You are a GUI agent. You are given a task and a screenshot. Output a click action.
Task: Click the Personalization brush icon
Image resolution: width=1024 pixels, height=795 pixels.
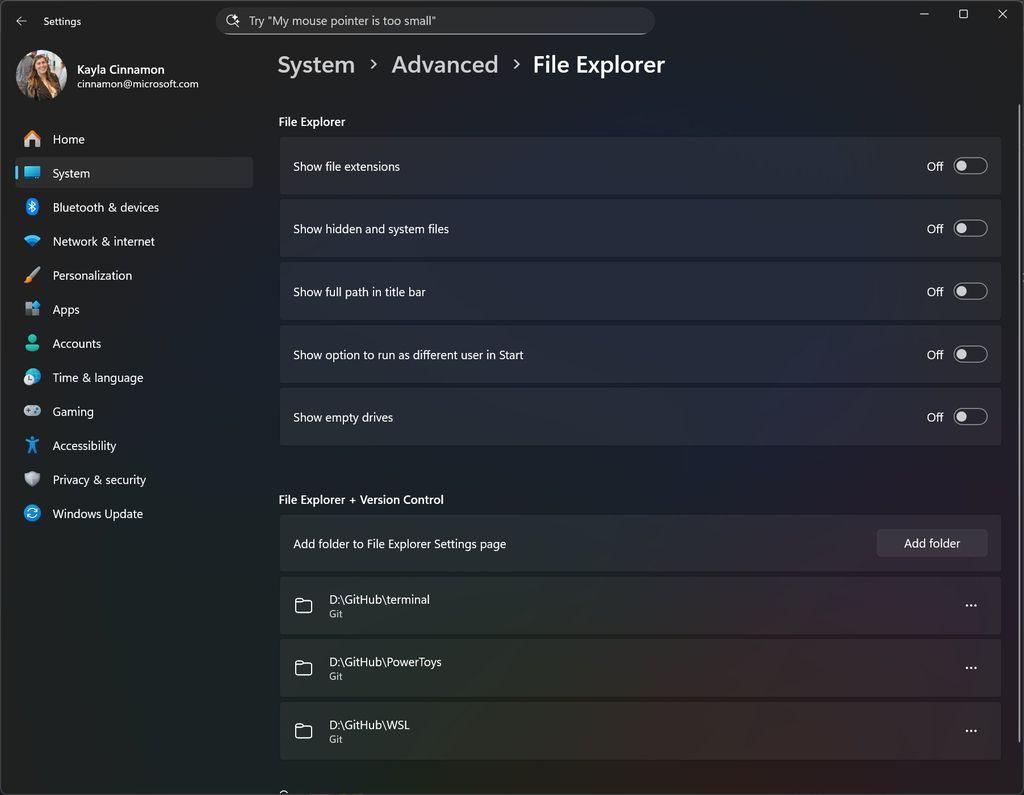tap(32, 275)
